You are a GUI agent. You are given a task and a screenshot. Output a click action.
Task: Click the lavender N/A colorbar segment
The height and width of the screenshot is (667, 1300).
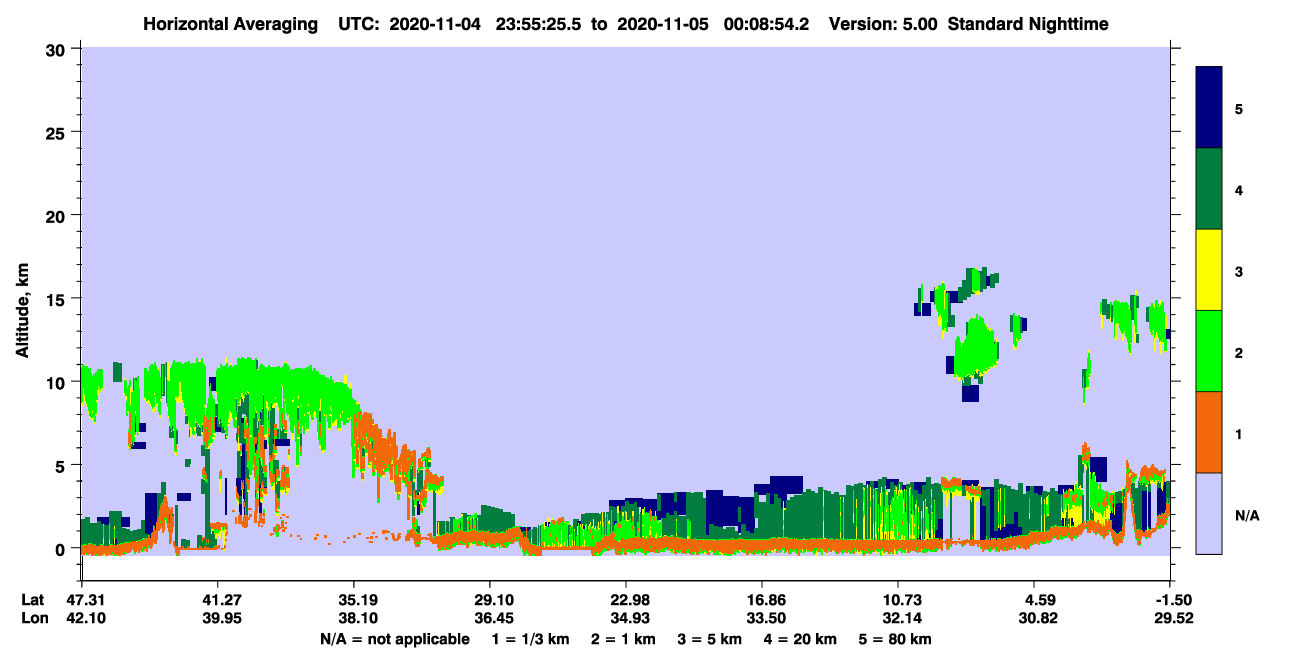coord(1209,513)
